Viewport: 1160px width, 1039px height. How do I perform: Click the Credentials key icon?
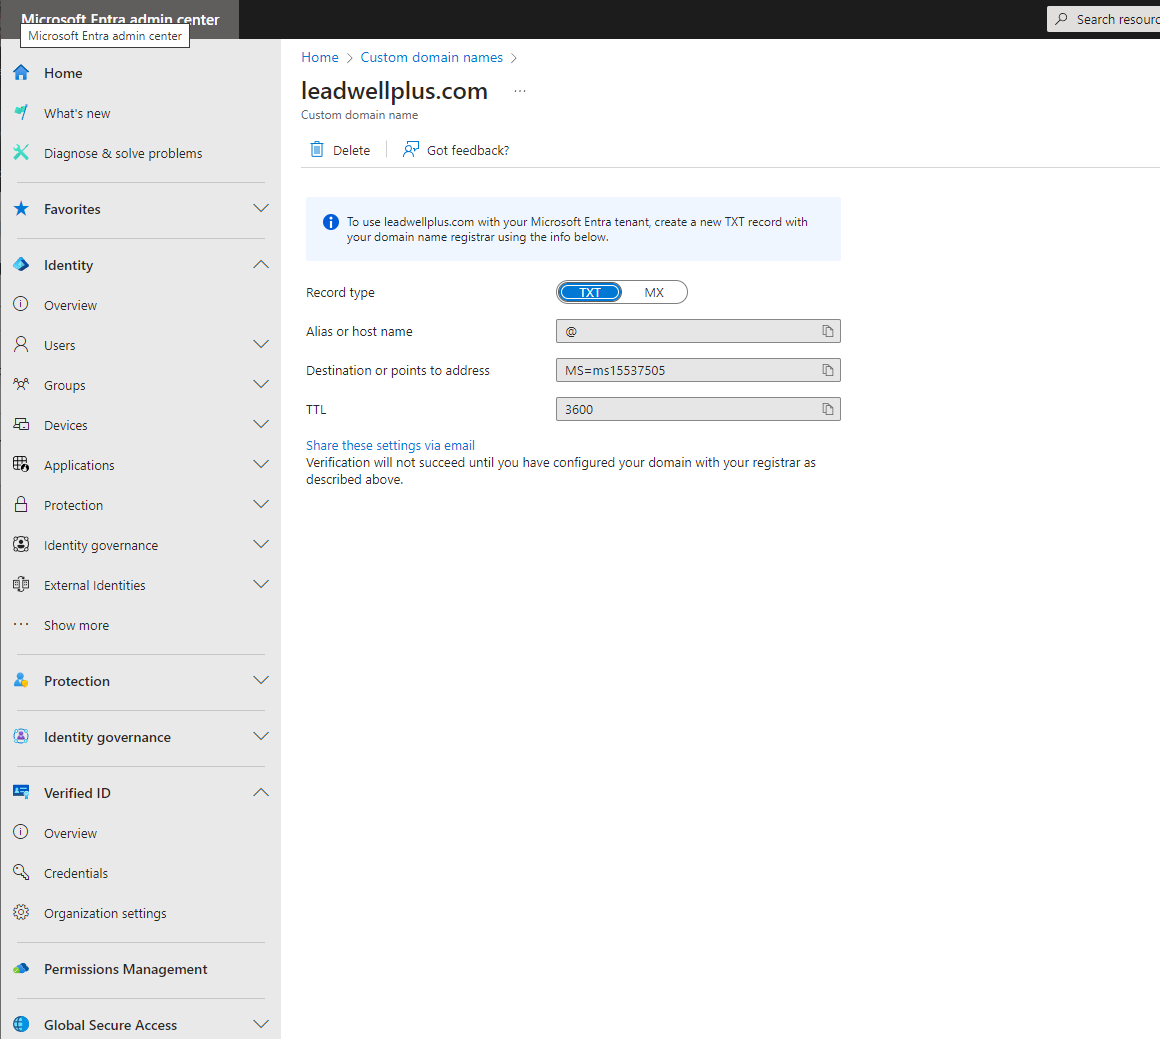pyautogui.click(x=21, y=872)
